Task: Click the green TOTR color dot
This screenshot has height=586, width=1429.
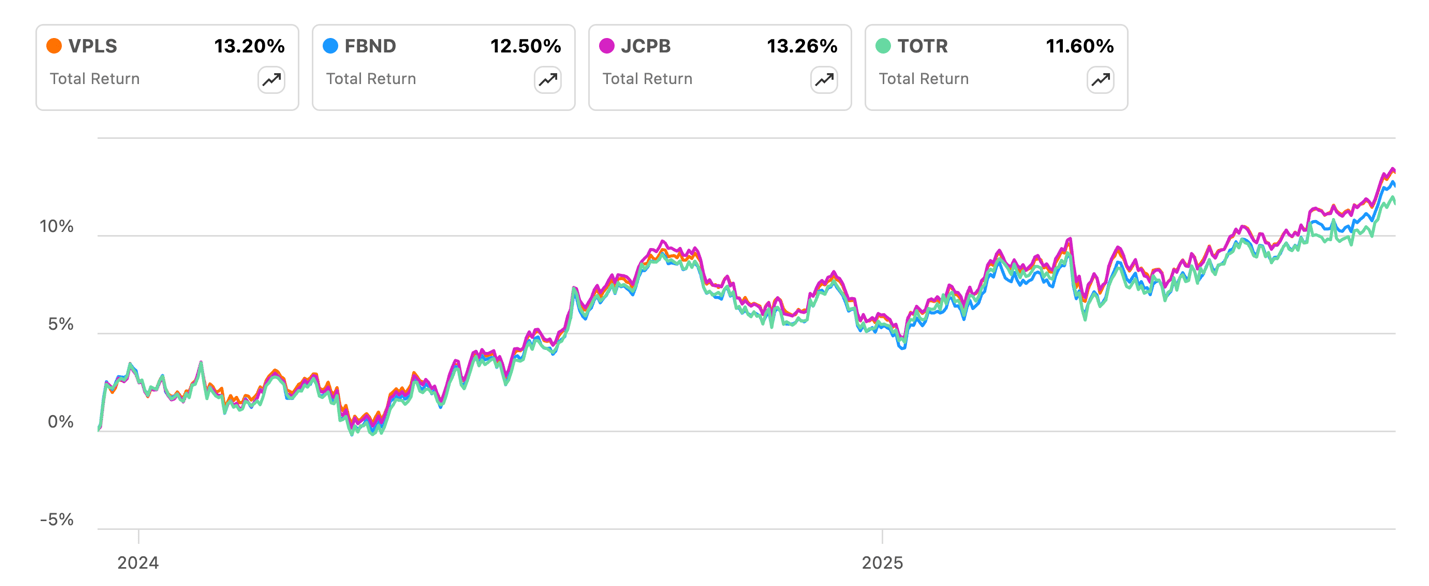Action: [x=883, y=46]
